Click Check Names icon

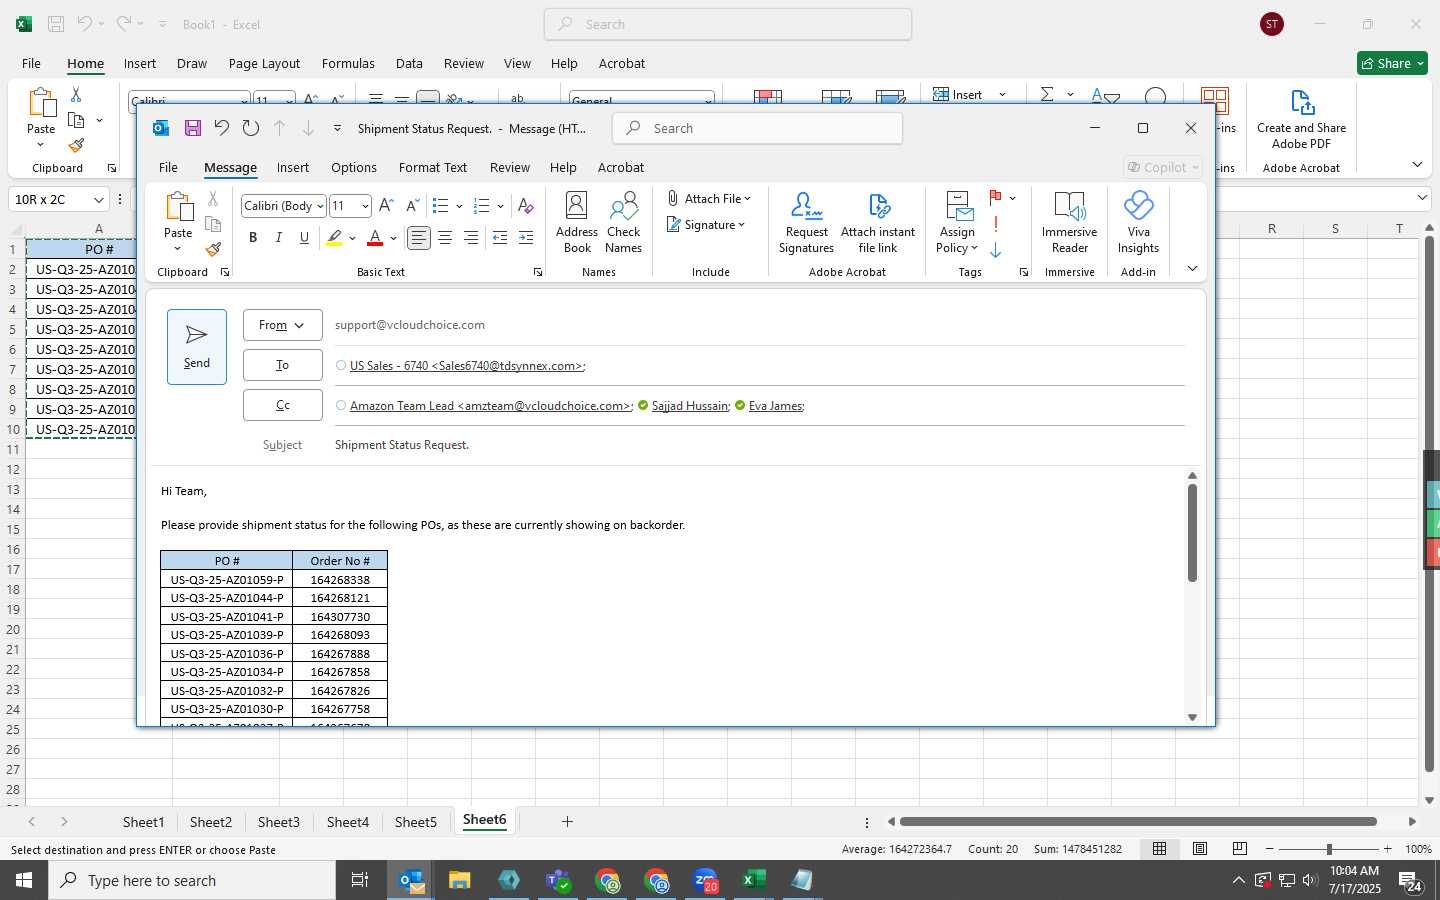tap(623, 222)
